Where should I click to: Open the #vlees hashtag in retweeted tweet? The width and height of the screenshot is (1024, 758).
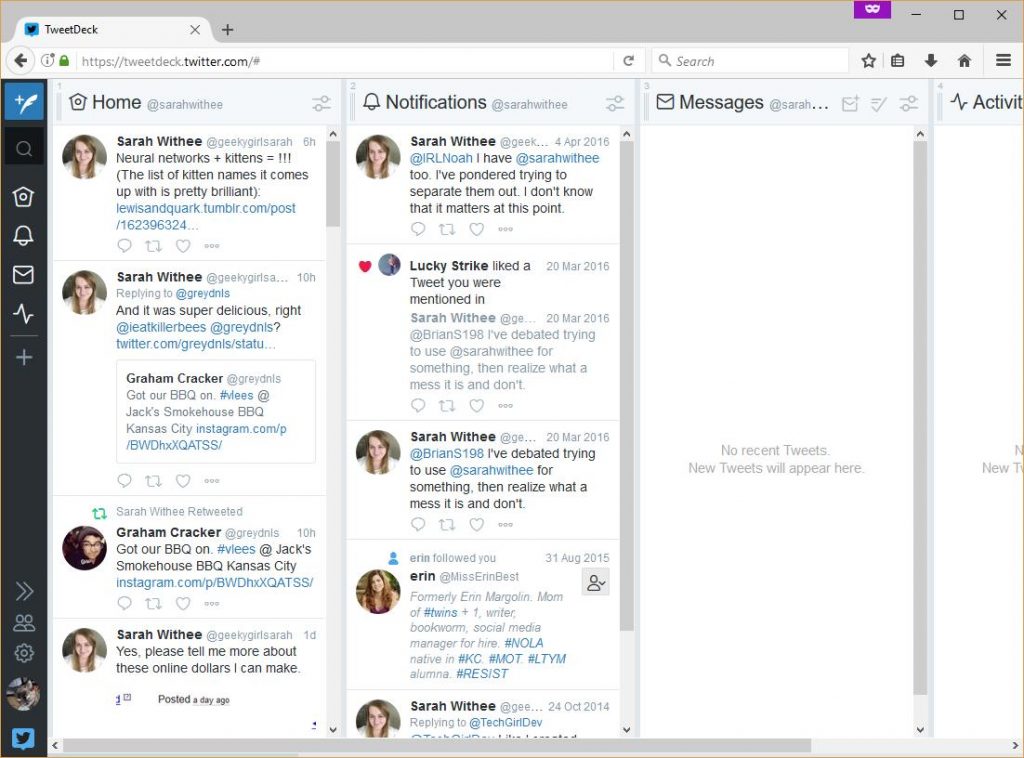point(237,549)
